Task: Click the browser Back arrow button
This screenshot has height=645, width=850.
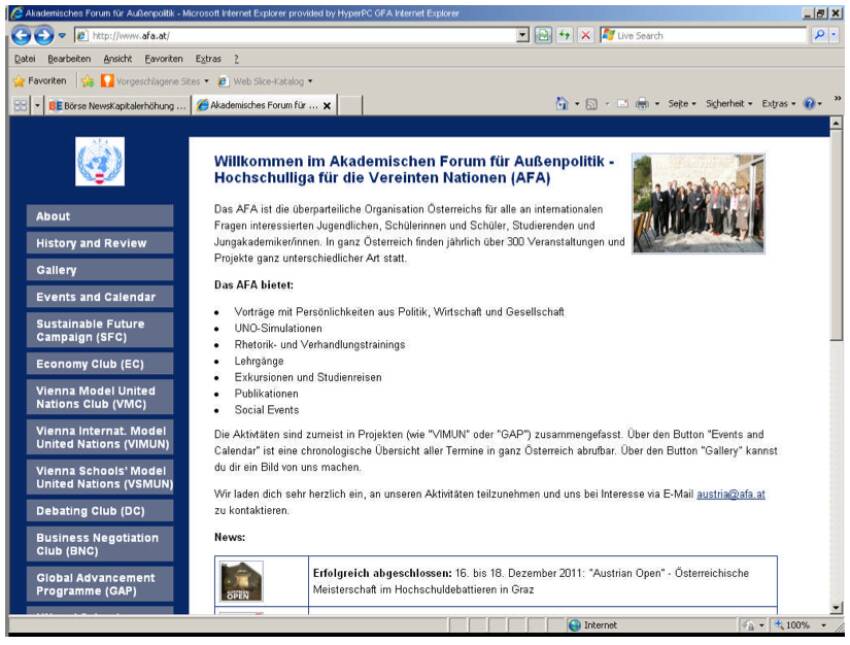Action: pos(21,35)
